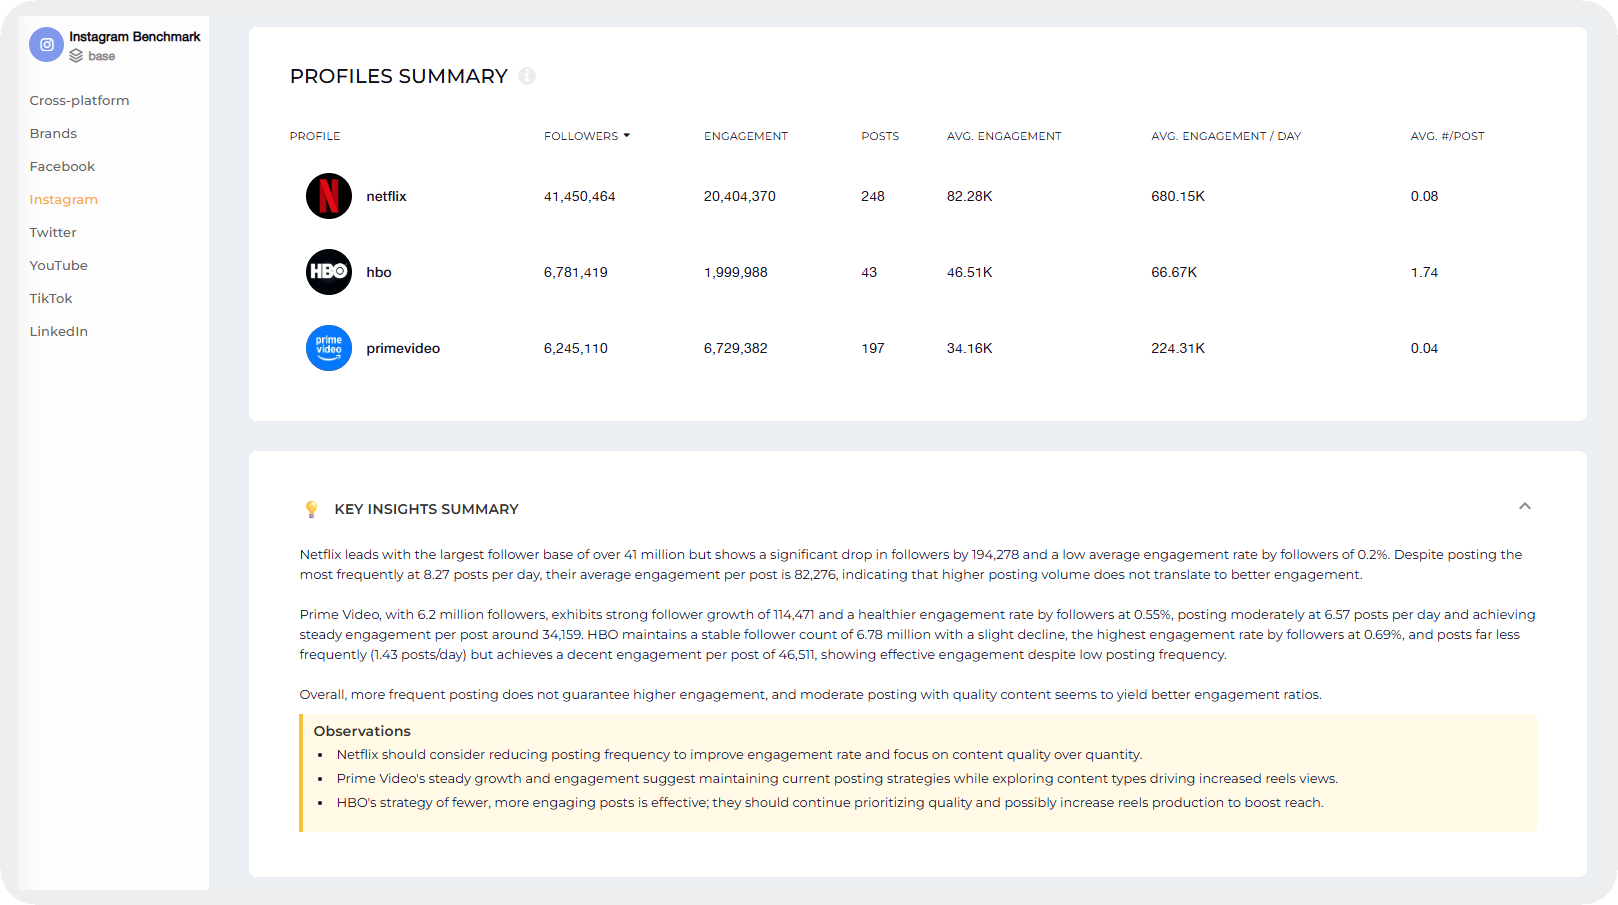Click Prime Video daily engagement 224.31K
Screen dimensions: 1618x905
pos(1178,348)
